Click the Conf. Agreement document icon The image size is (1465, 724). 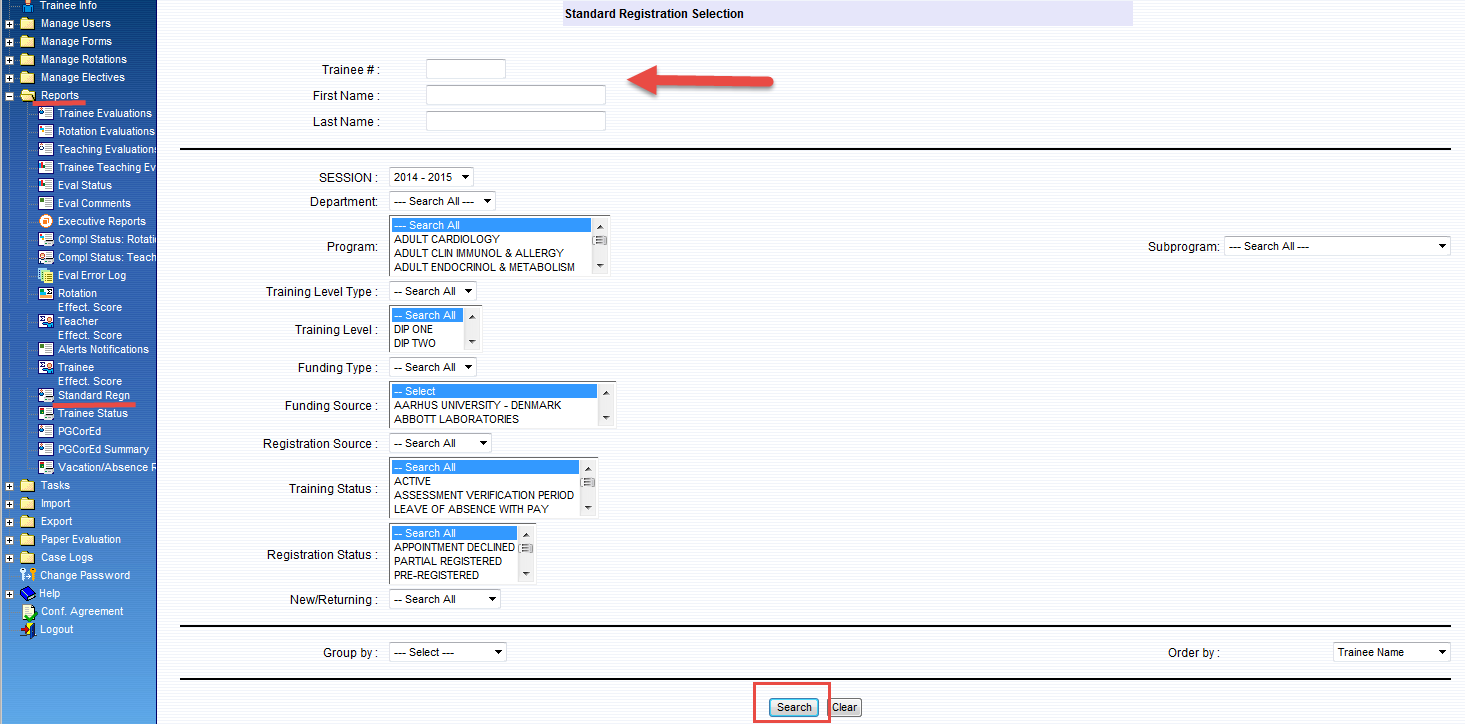[28, 611]
